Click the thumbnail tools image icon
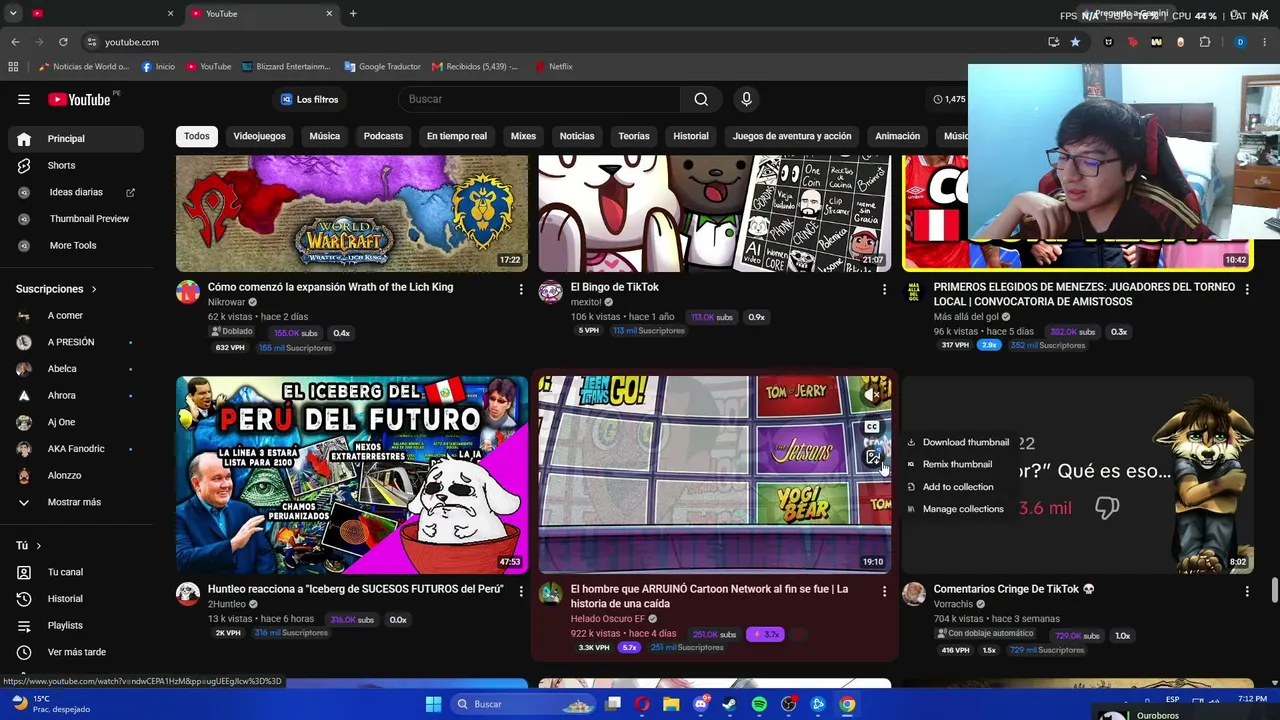1280x720 pixels. tap(873, 457)
